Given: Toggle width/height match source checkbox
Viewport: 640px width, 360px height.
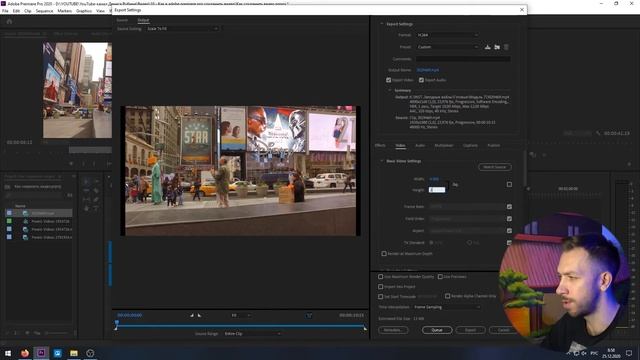Looking at the screenshot, I should click(x=509, y=184).
